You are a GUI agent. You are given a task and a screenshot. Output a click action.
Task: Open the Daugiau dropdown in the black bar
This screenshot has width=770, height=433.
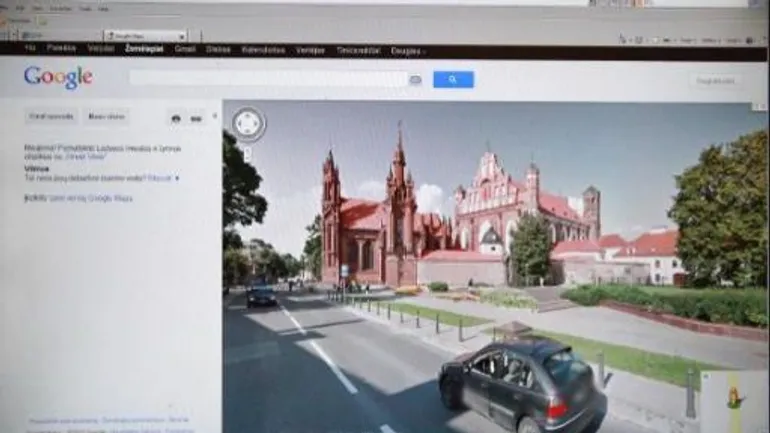pos(407,50)
